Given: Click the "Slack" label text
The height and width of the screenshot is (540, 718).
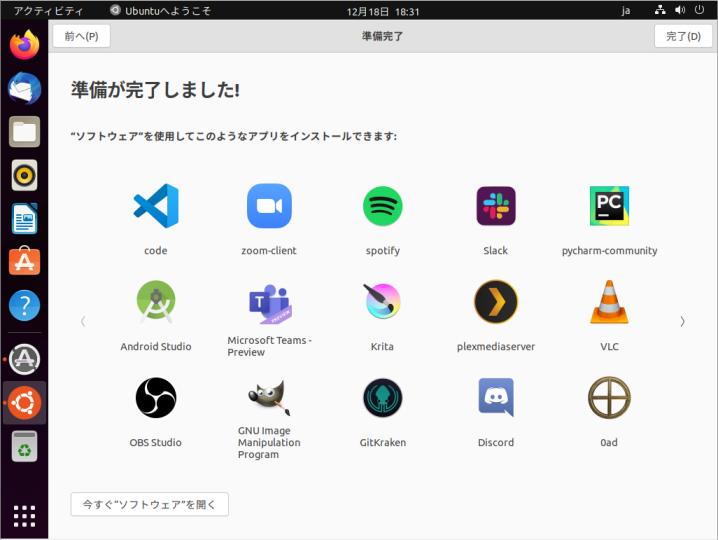Looking at the screenshot, I should pos(496,251).
